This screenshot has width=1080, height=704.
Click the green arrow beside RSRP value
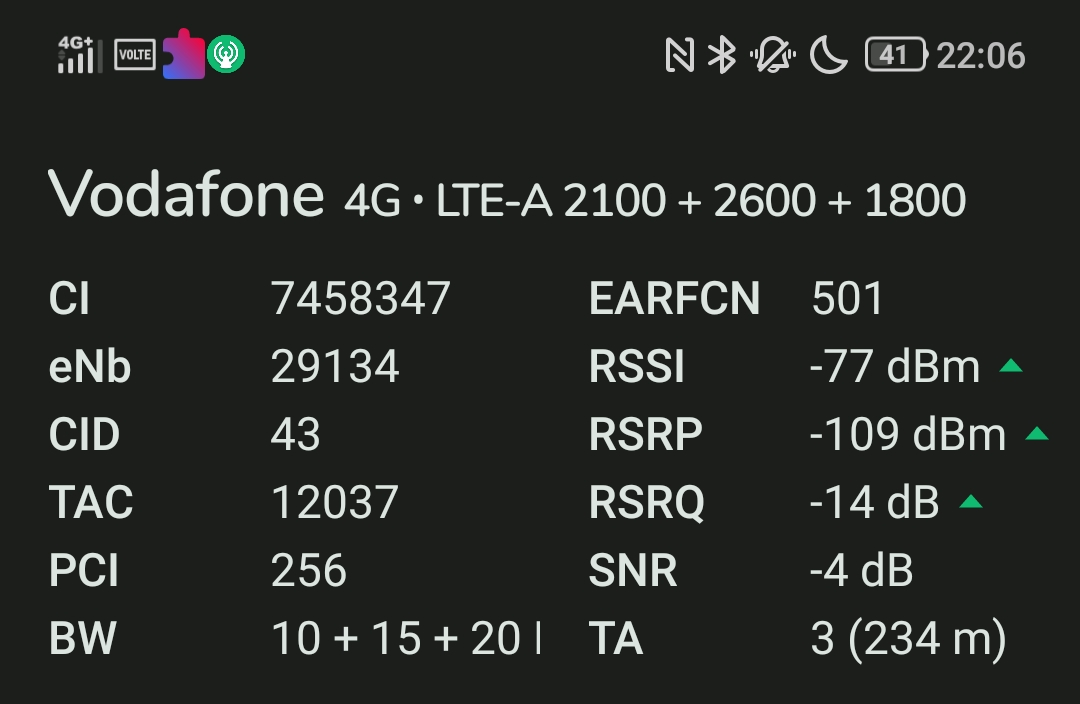click(1037, 434)
